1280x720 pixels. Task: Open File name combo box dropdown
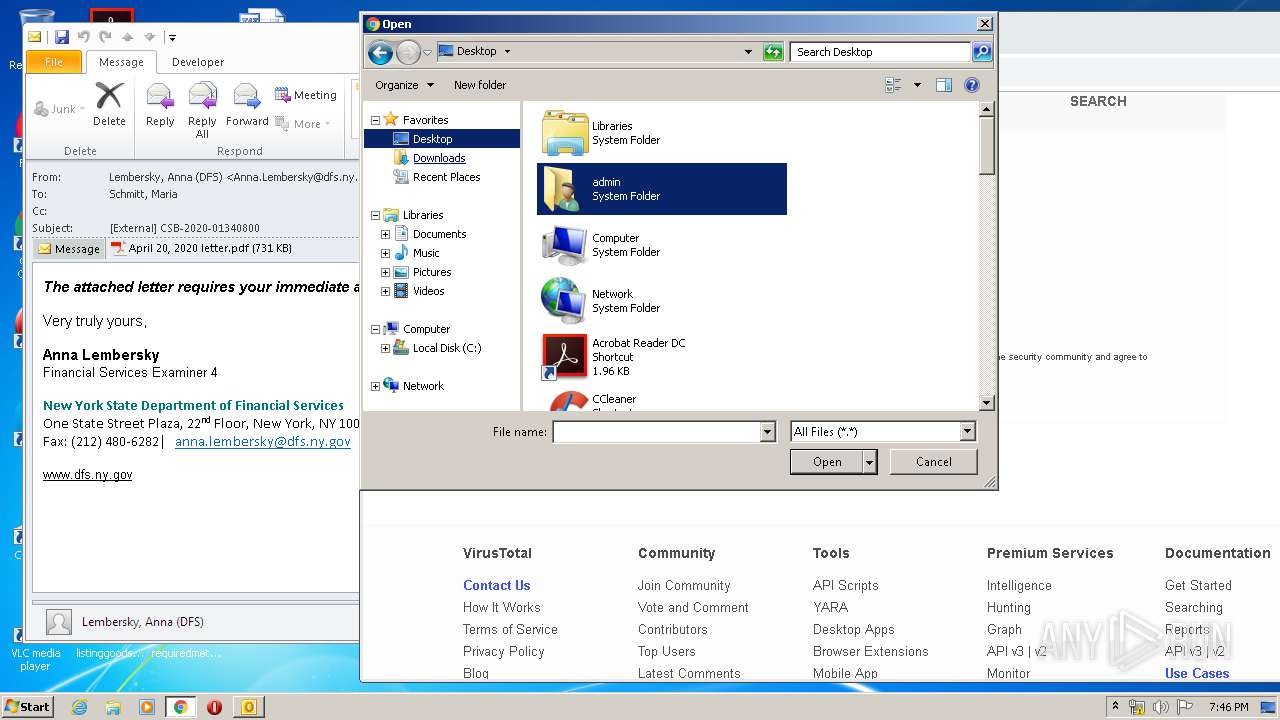coord(768,432)
